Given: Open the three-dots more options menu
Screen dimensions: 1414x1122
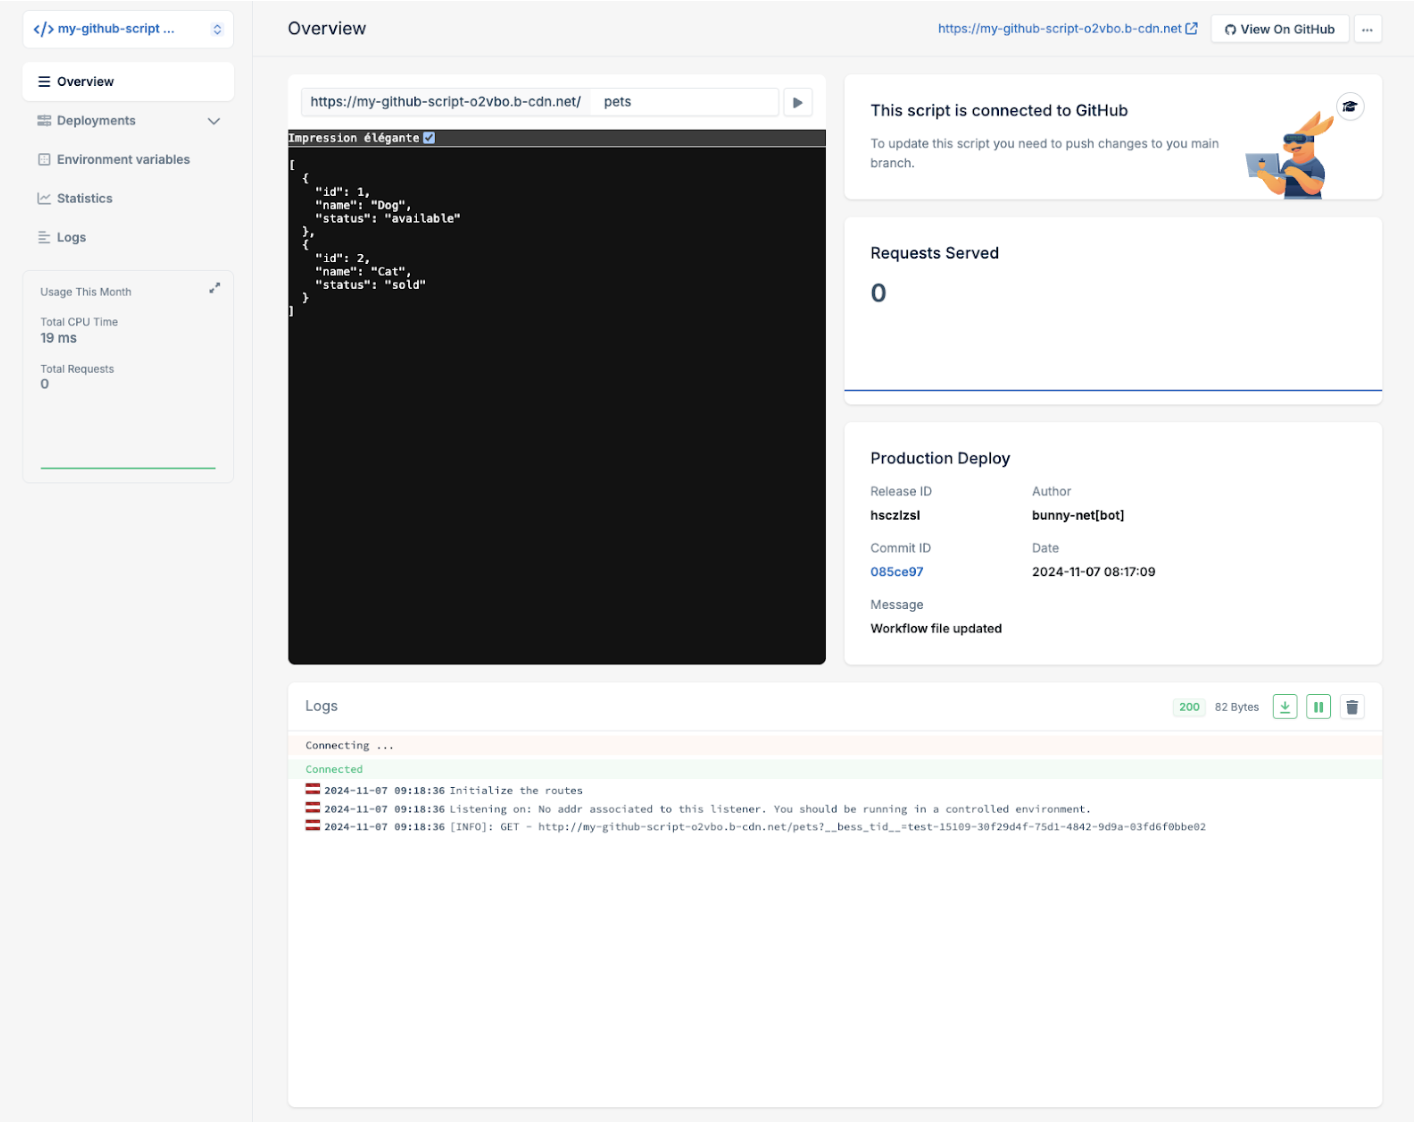Looking at the screenshot, I should click(1367, 29).
